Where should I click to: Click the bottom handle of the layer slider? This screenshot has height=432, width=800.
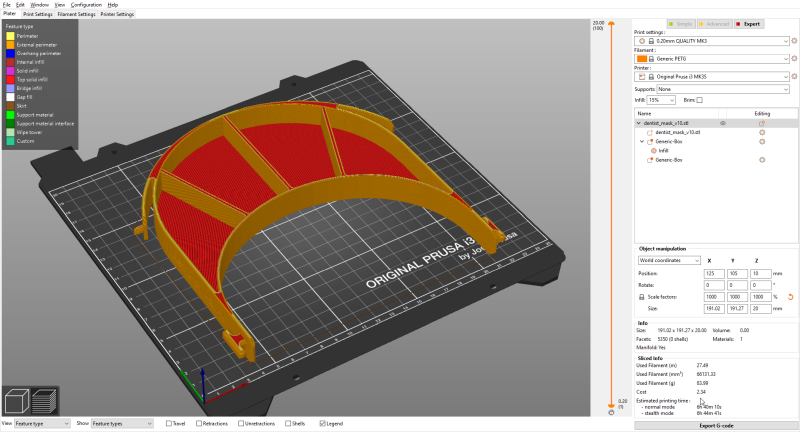click(x=611, y=405)
